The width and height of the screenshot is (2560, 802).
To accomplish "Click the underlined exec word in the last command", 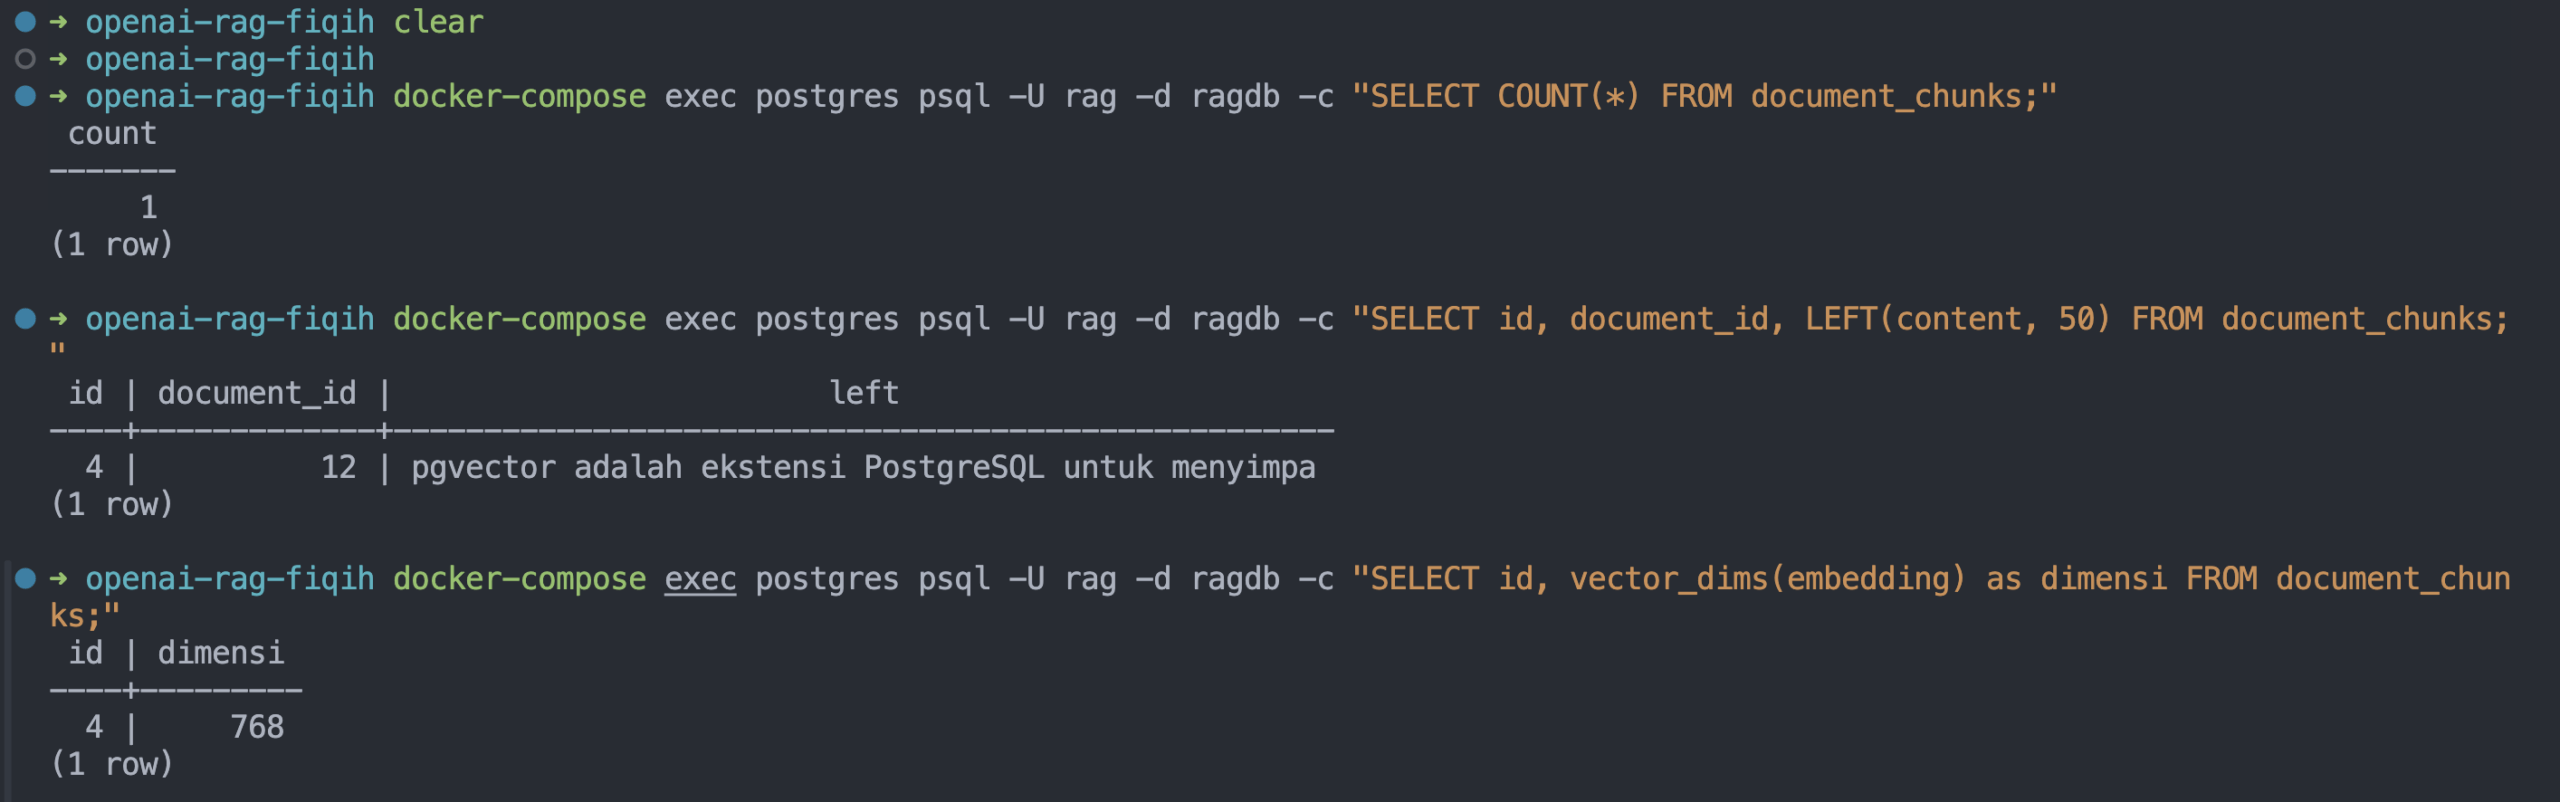I will click(x=700, y=579).
